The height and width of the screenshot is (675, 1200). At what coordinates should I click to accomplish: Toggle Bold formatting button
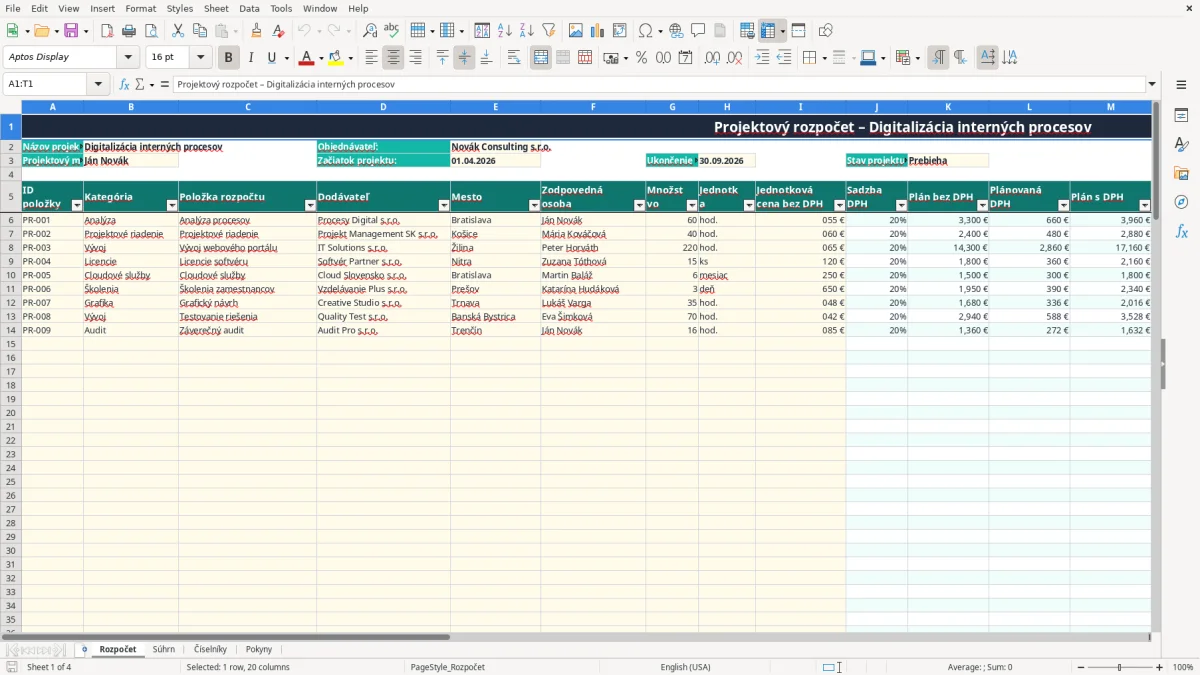(228, 58)
